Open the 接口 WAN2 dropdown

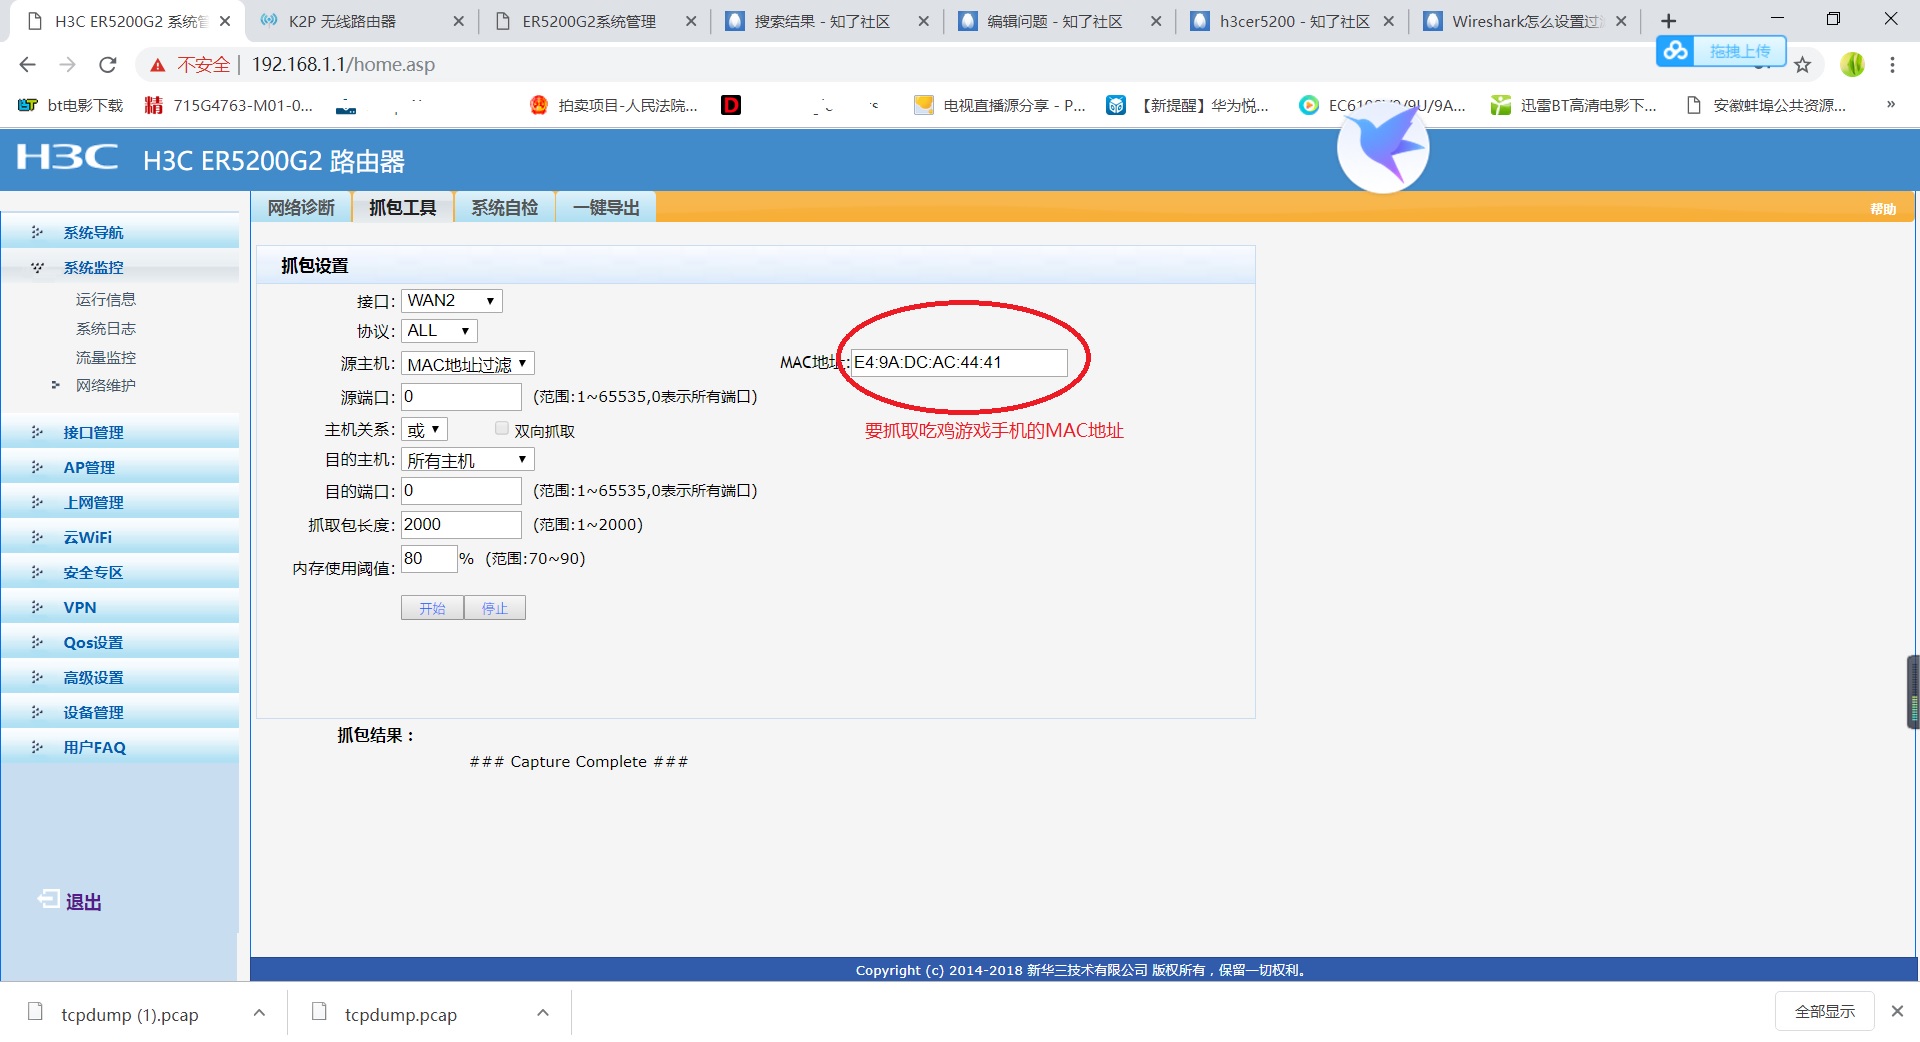tap(452, 301)
